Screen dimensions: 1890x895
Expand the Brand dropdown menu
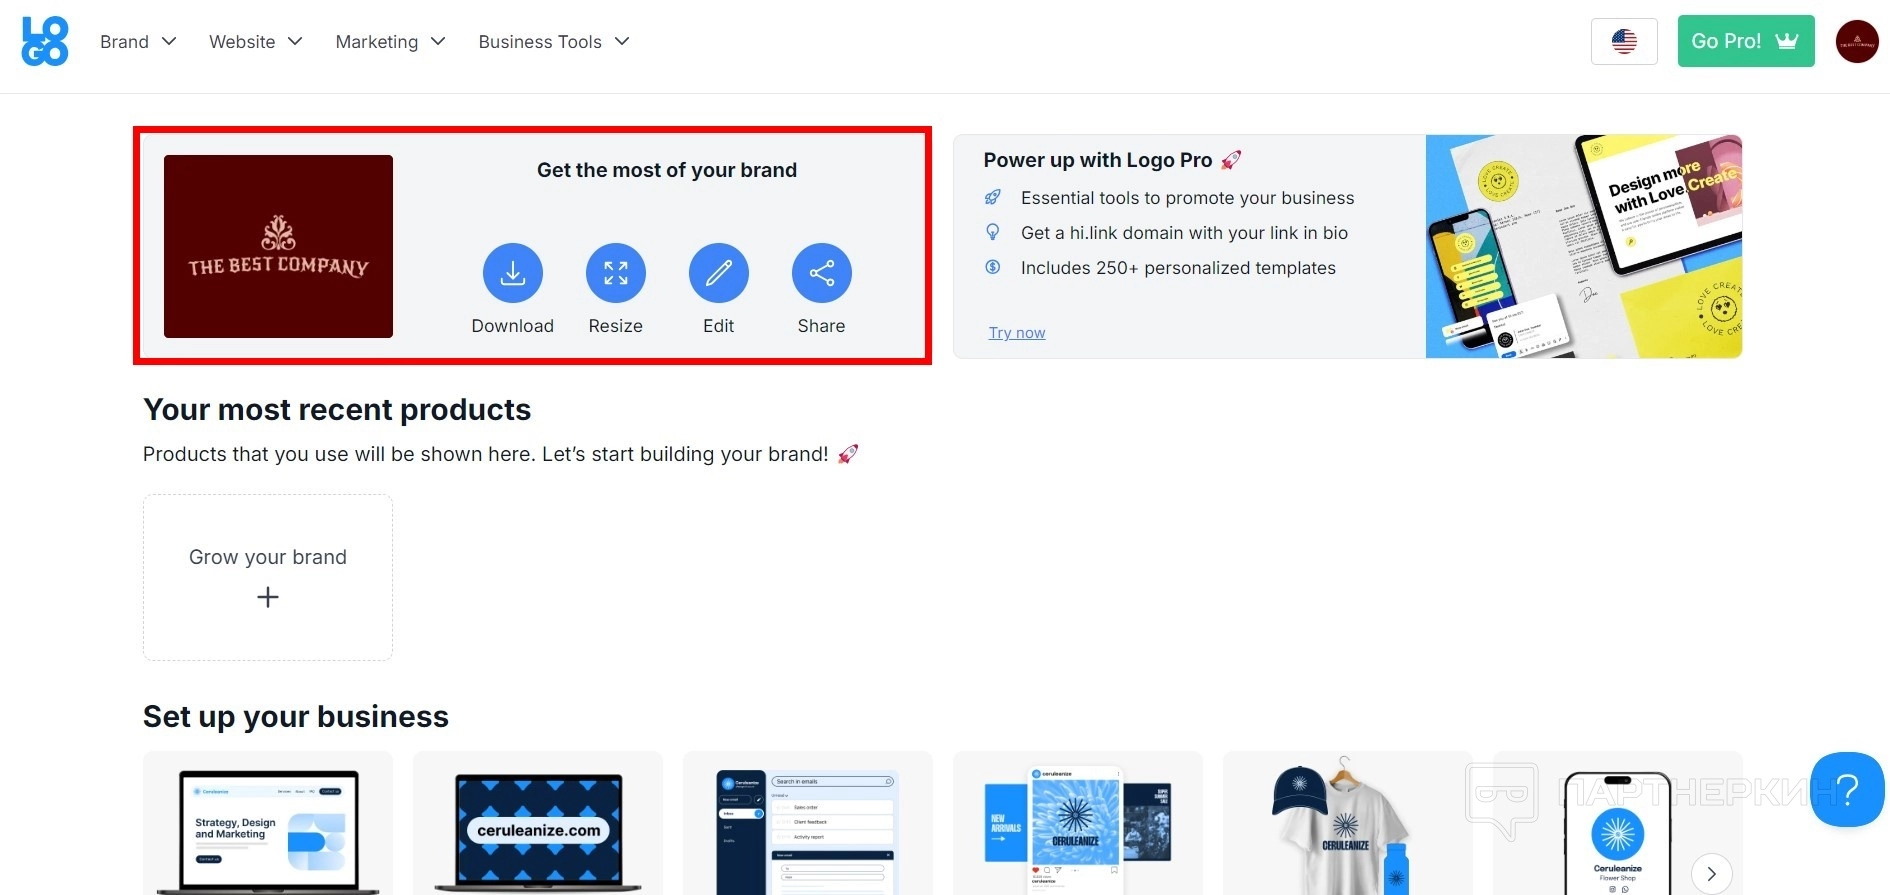coord(138,41)
